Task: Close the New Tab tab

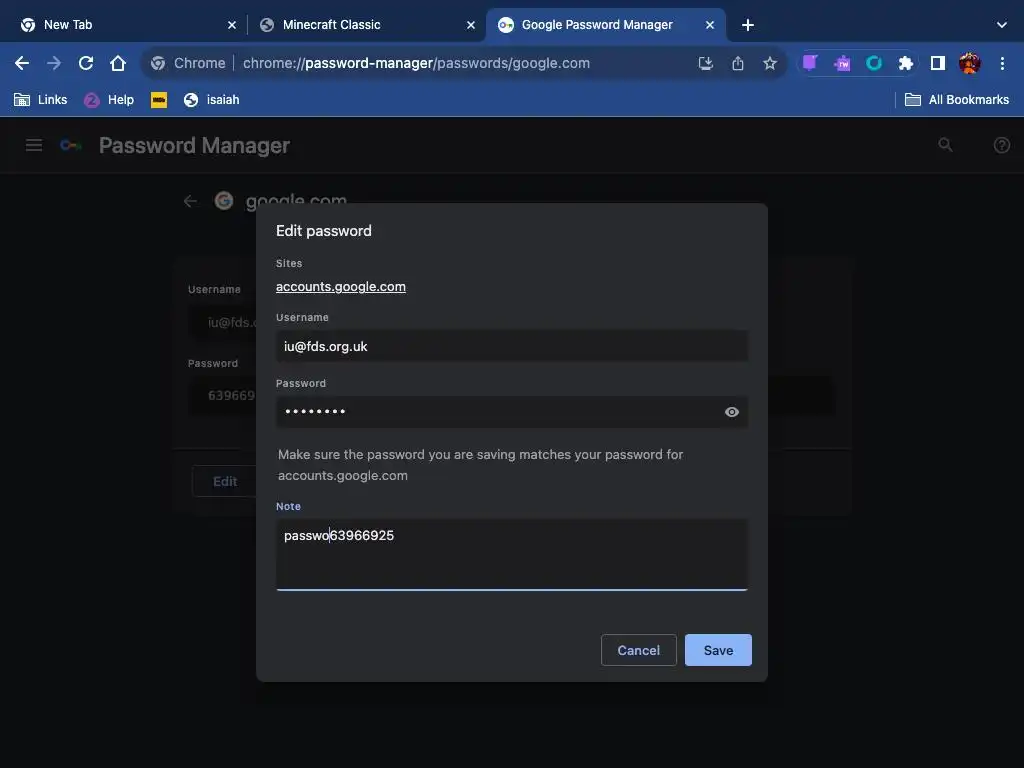Action: point(232,25)
